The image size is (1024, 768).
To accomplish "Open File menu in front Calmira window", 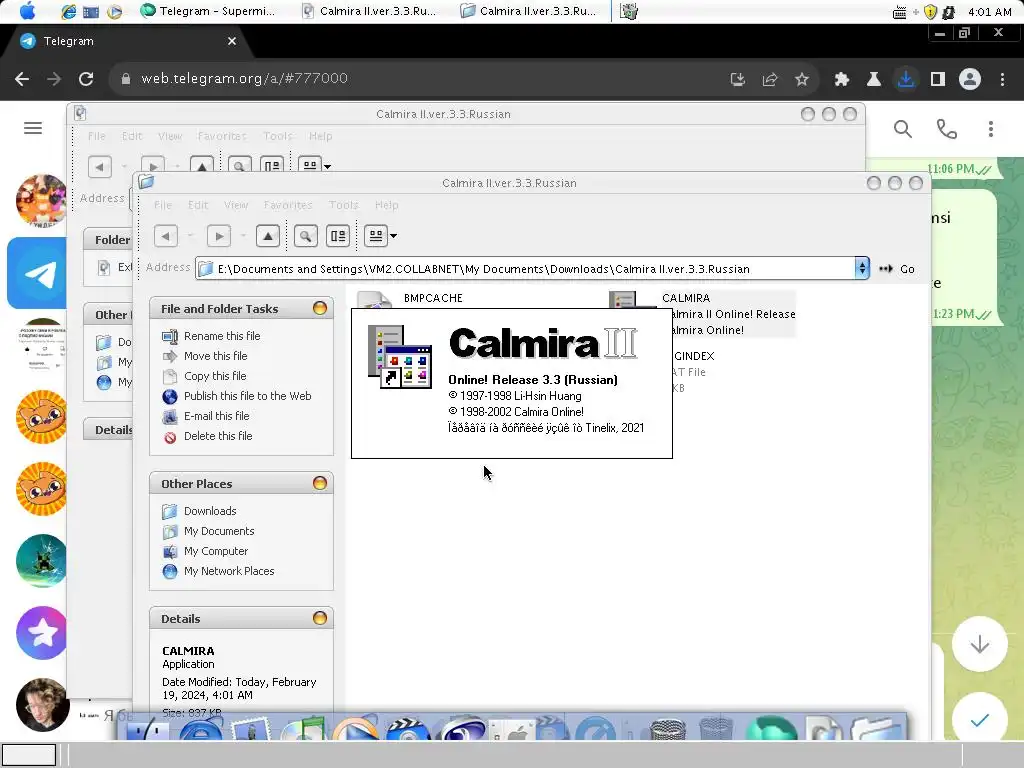I will click(x=163, y=205).
